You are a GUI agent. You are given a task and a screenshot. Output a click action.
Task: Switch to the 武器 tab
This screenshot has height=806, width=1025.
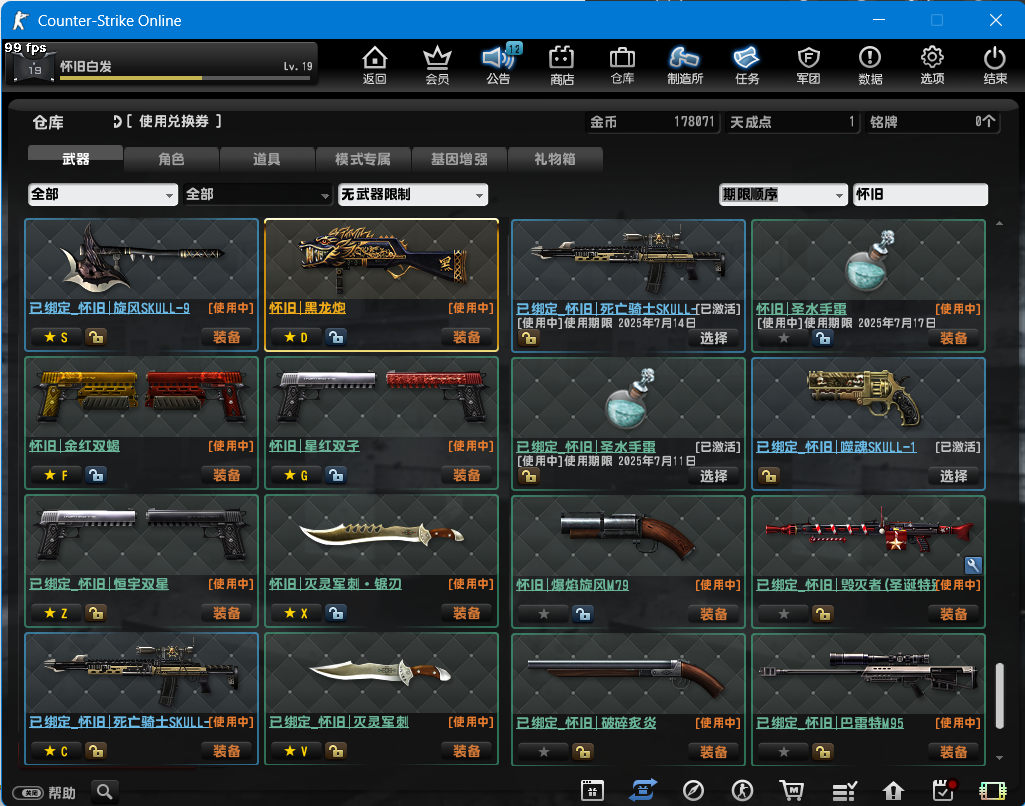tap(75, 158)
